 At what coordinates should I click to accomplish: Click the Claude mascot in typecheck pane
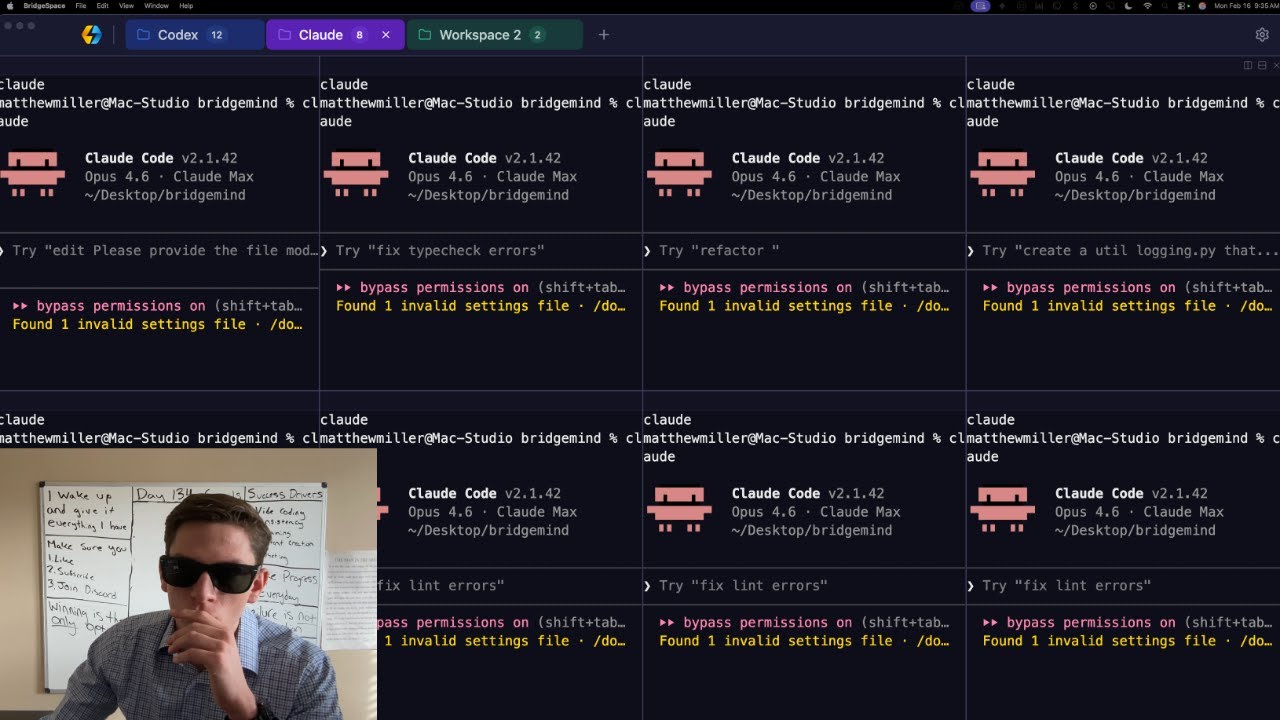point(356,173)
